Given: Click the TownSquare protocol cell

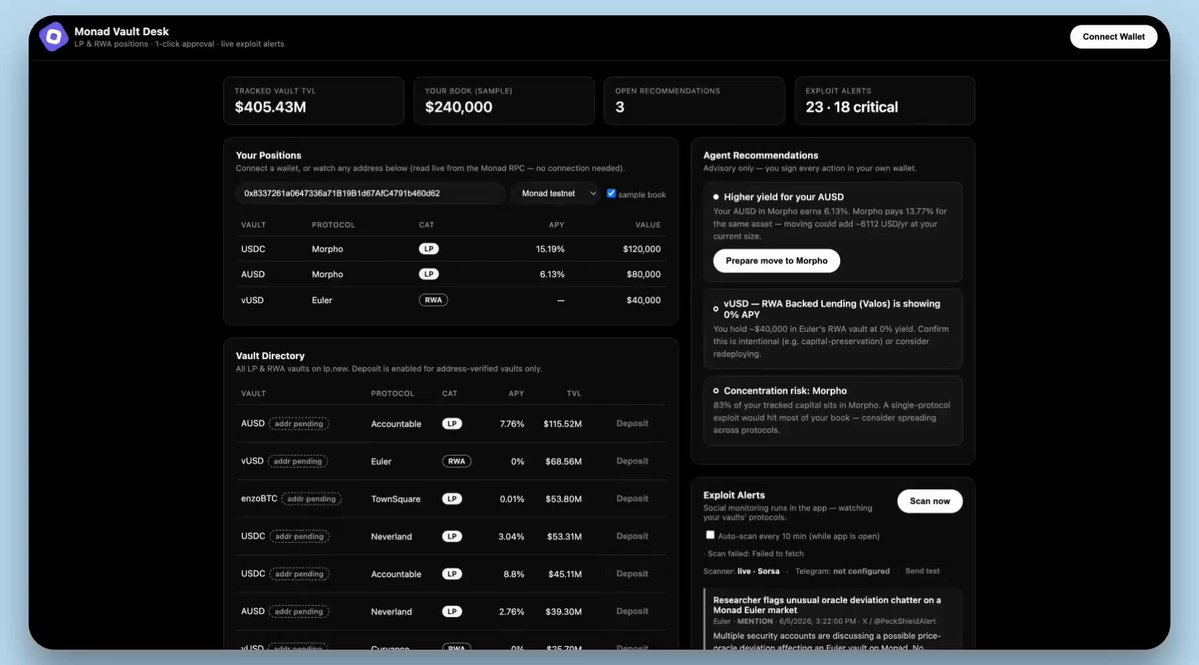Looking at the screenshot, I should click(395, 499).
